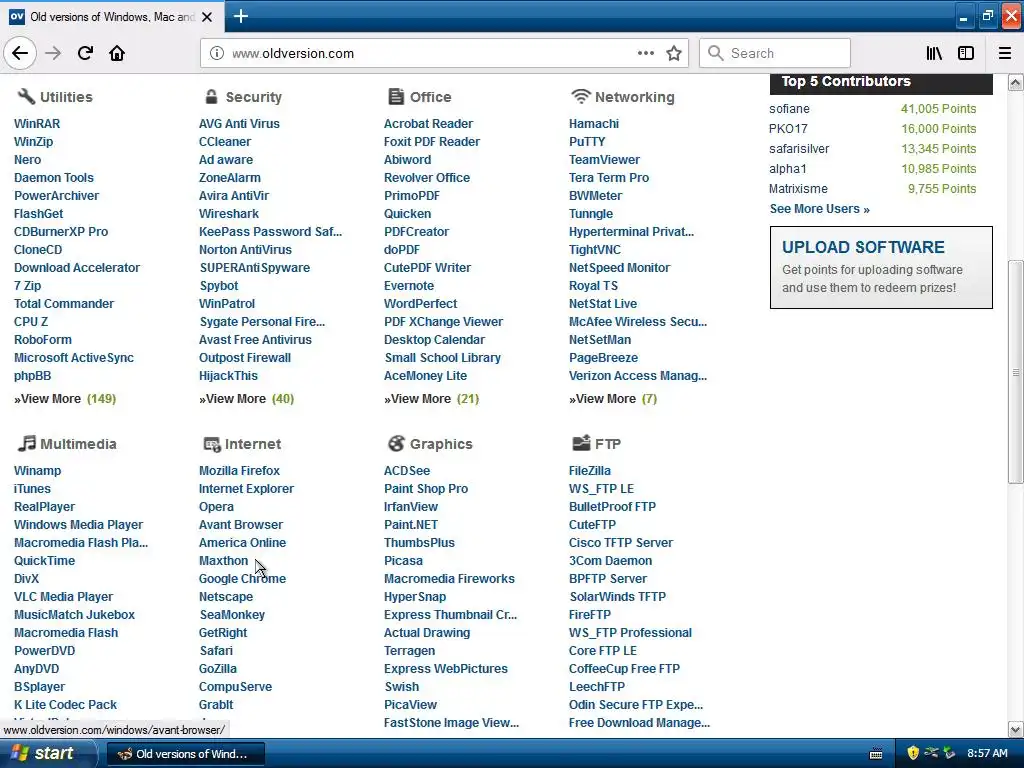Open the FileZilla link
Viewport: 1024px width, 768px height.
pyautogui.click(x=589, y=470)
